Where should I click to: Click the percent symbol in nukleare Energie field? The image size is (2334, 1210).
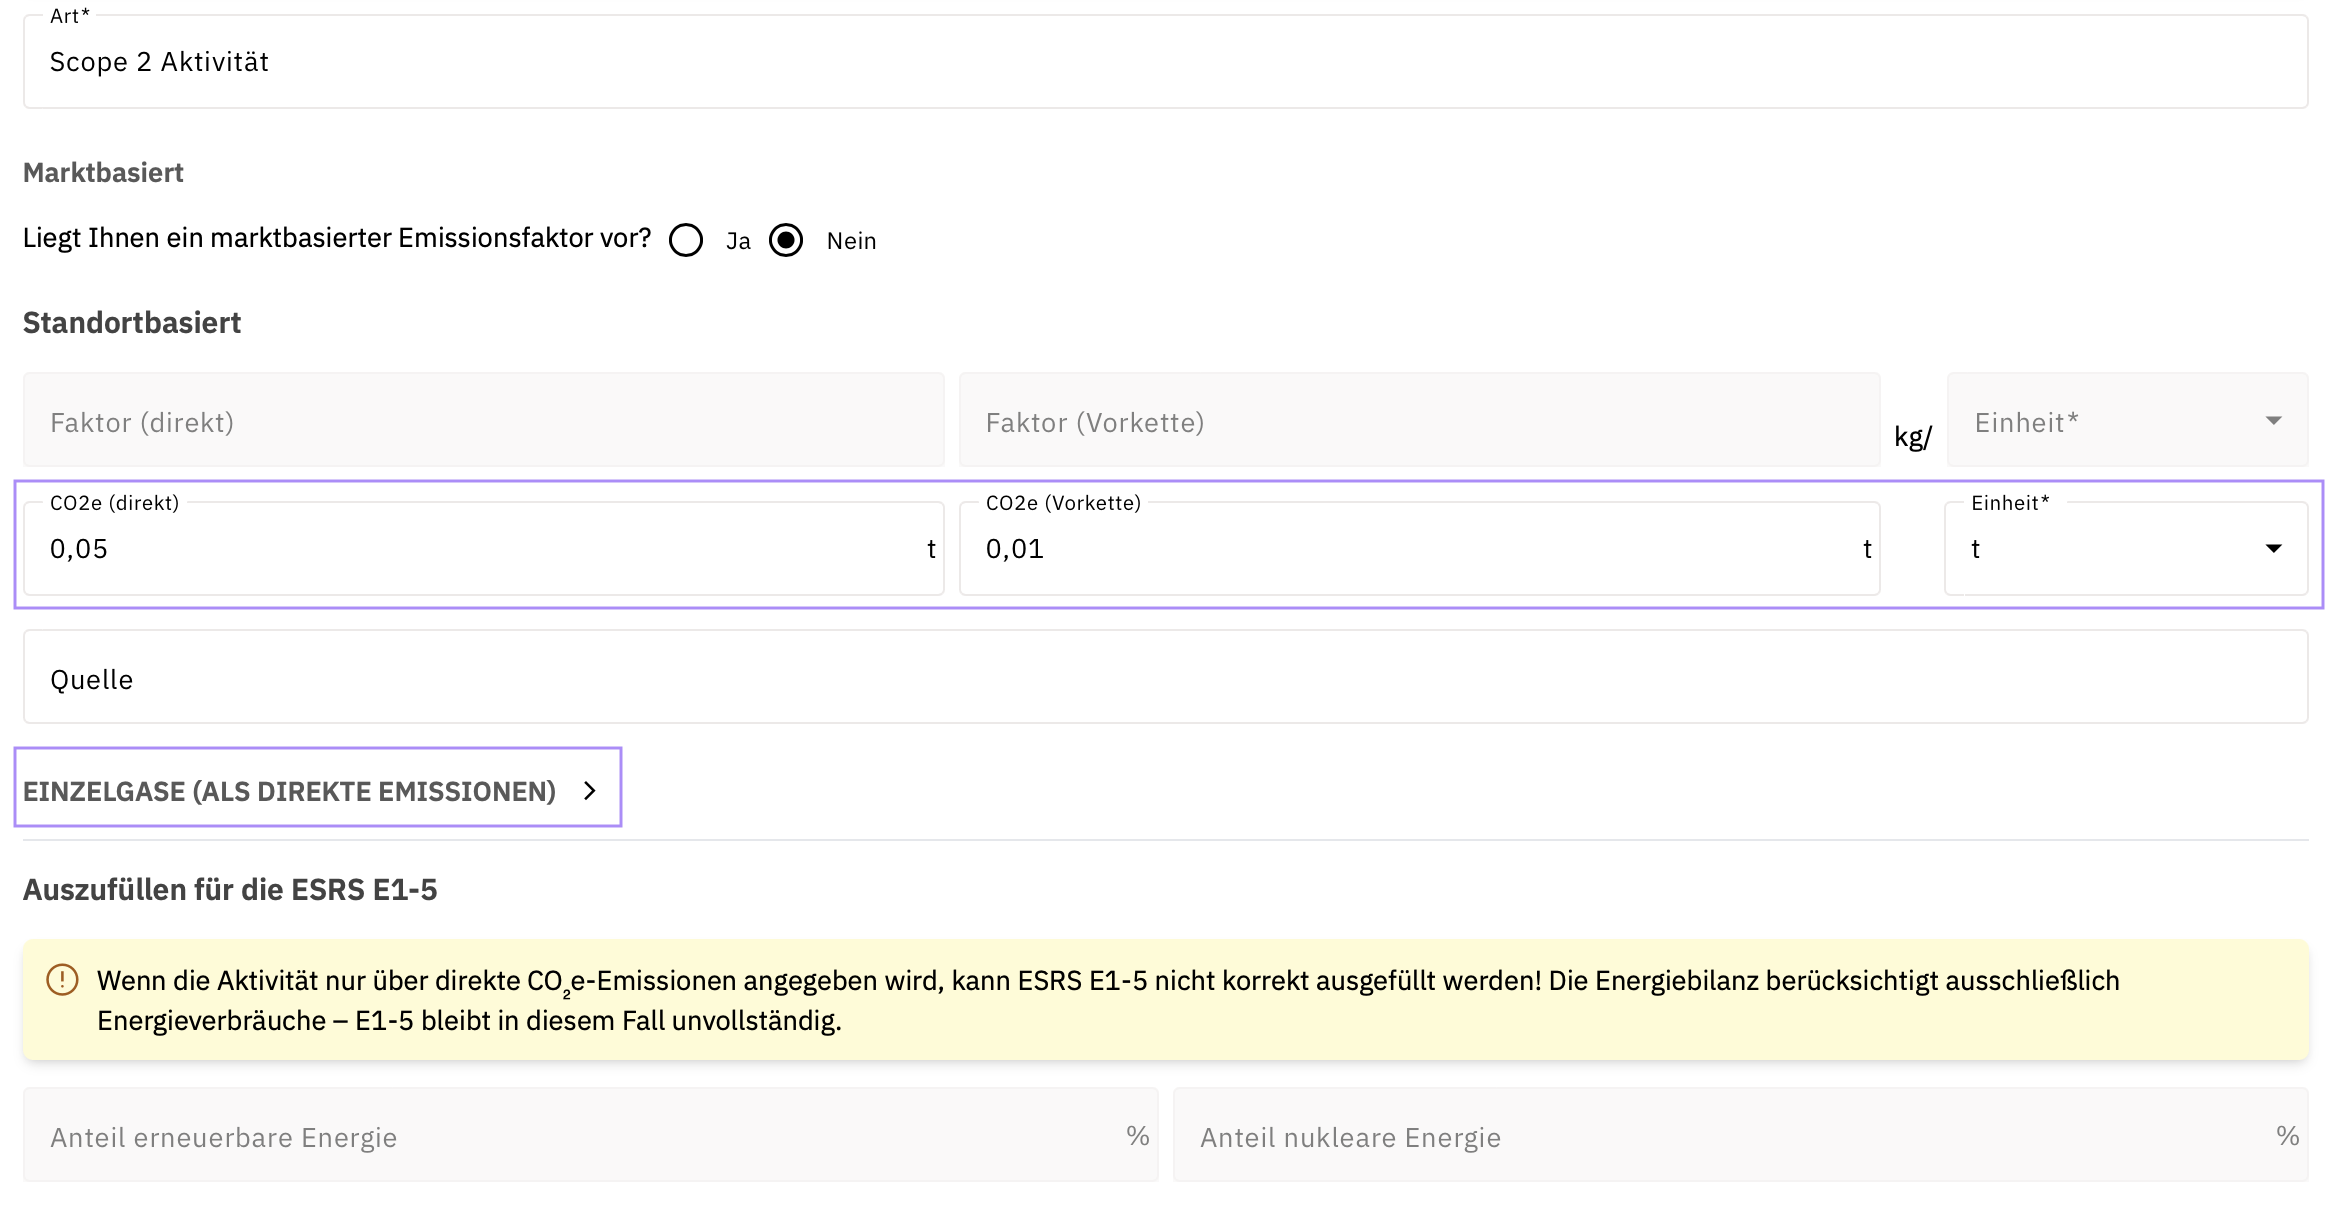[x=2287, y=1136]
